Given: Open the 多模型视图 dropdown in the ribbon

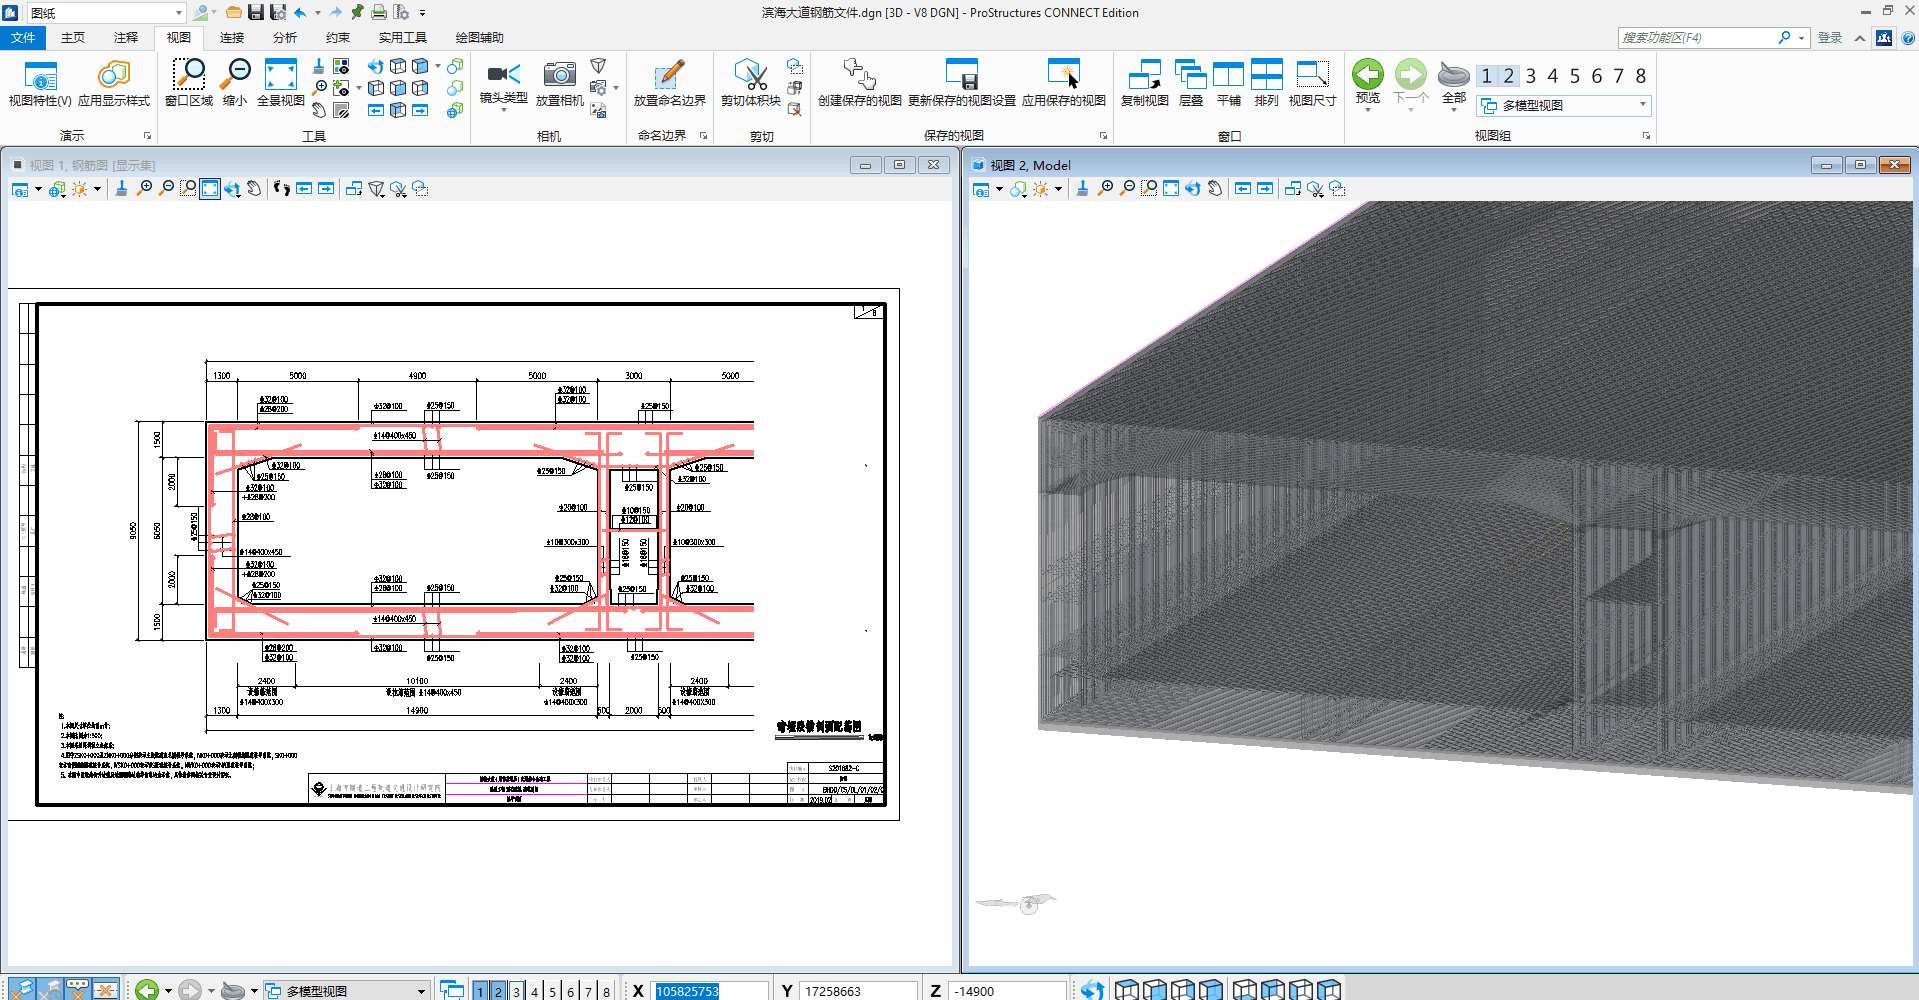Looking at the screenshot, I should point(1642,105).
